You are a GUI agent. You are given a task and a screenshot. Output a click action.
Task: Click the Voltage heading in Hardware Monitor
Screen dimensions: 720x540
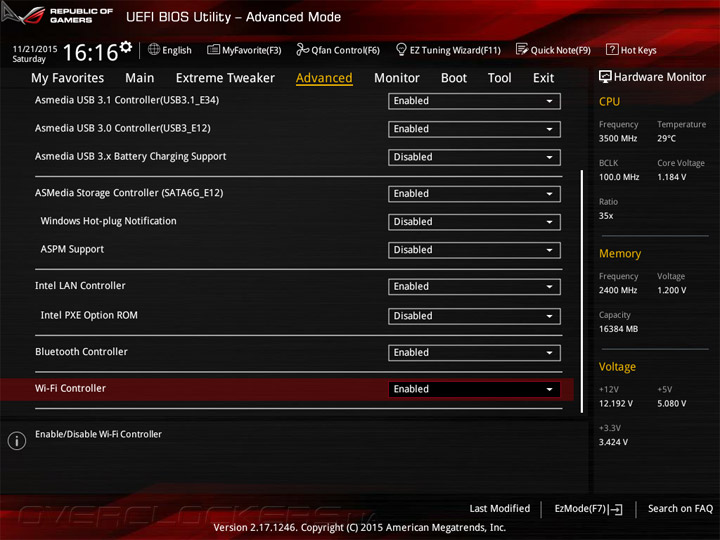617,367
